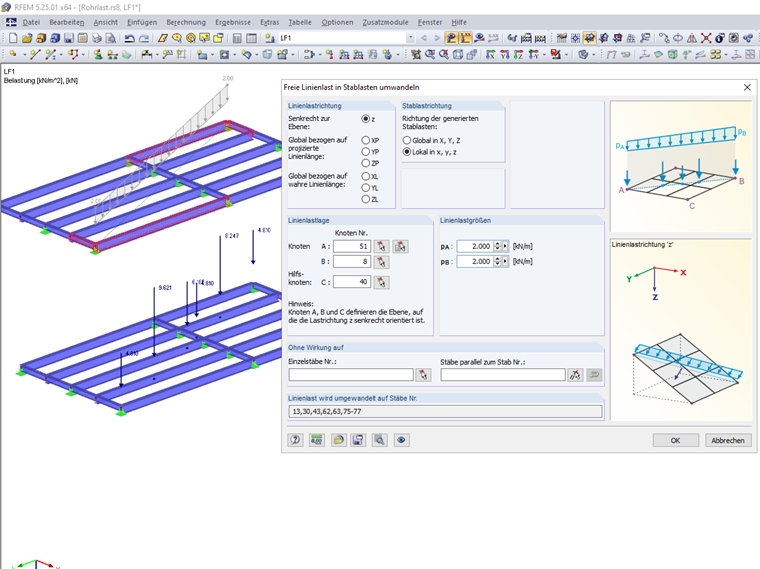
Task: Click multi-node pick icon beside node A
Action: [400, 246]
